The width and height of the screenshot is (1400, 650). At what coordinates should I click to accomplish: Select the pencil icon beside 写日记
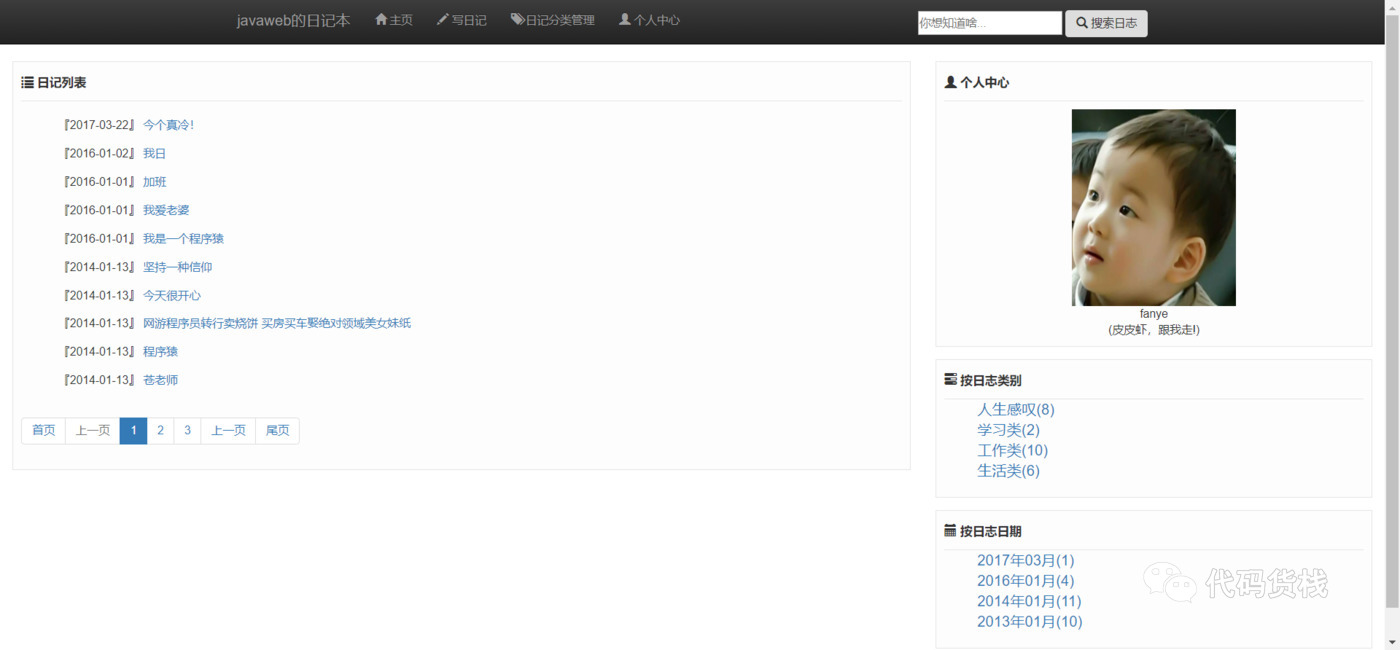click(x=441, y=18)
